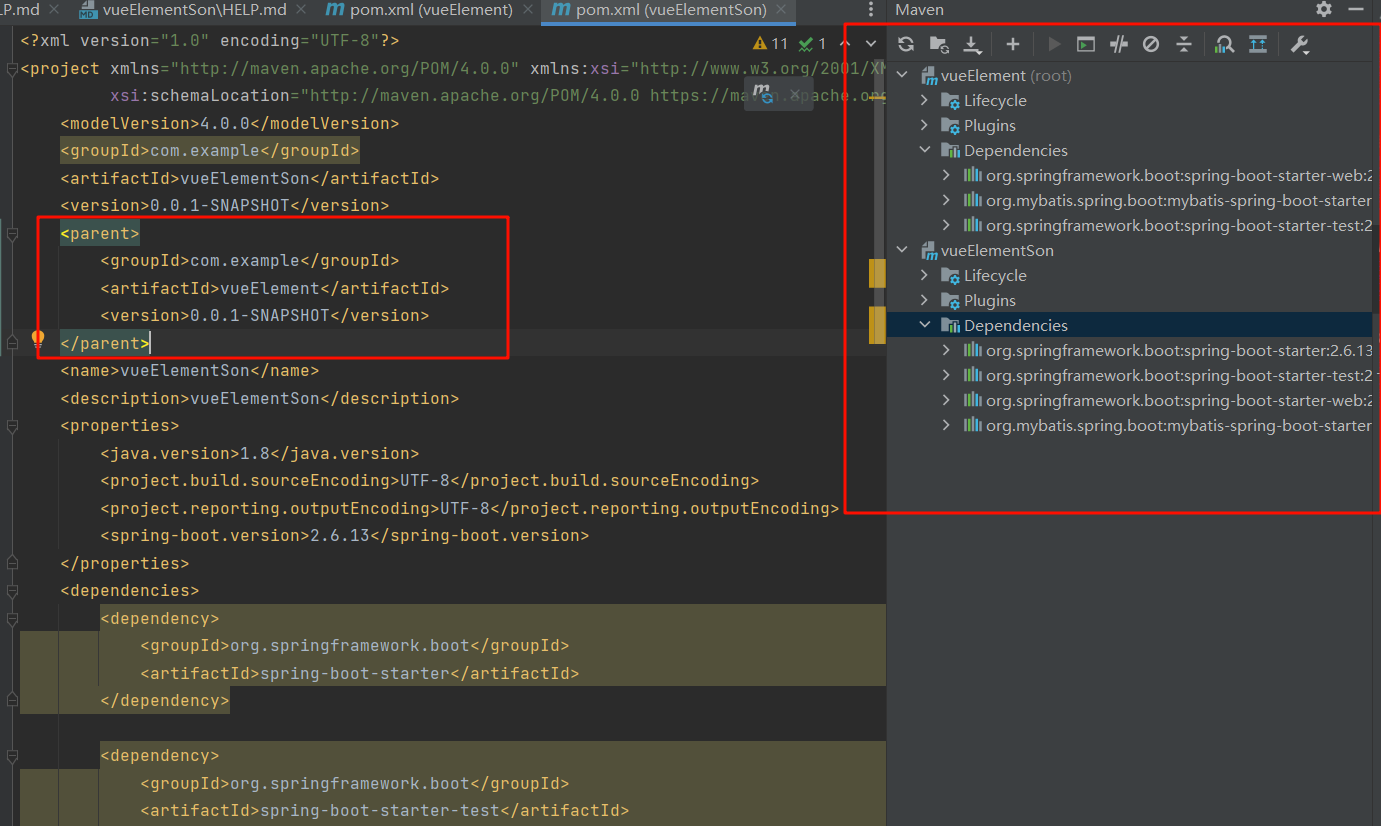Close the pom.xml (vueElement) tab
1381x826 pixels.
pos(529,10)
